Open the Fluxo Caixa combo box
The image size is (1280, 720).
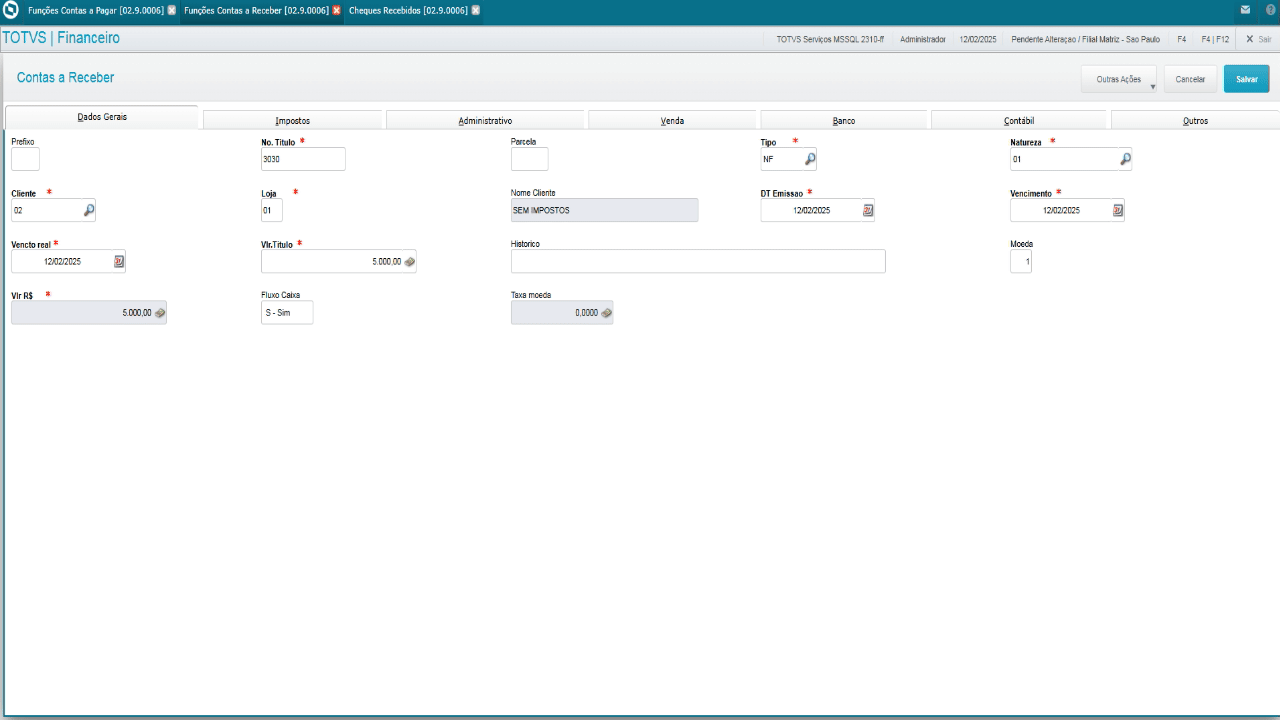tap(287, 313)
